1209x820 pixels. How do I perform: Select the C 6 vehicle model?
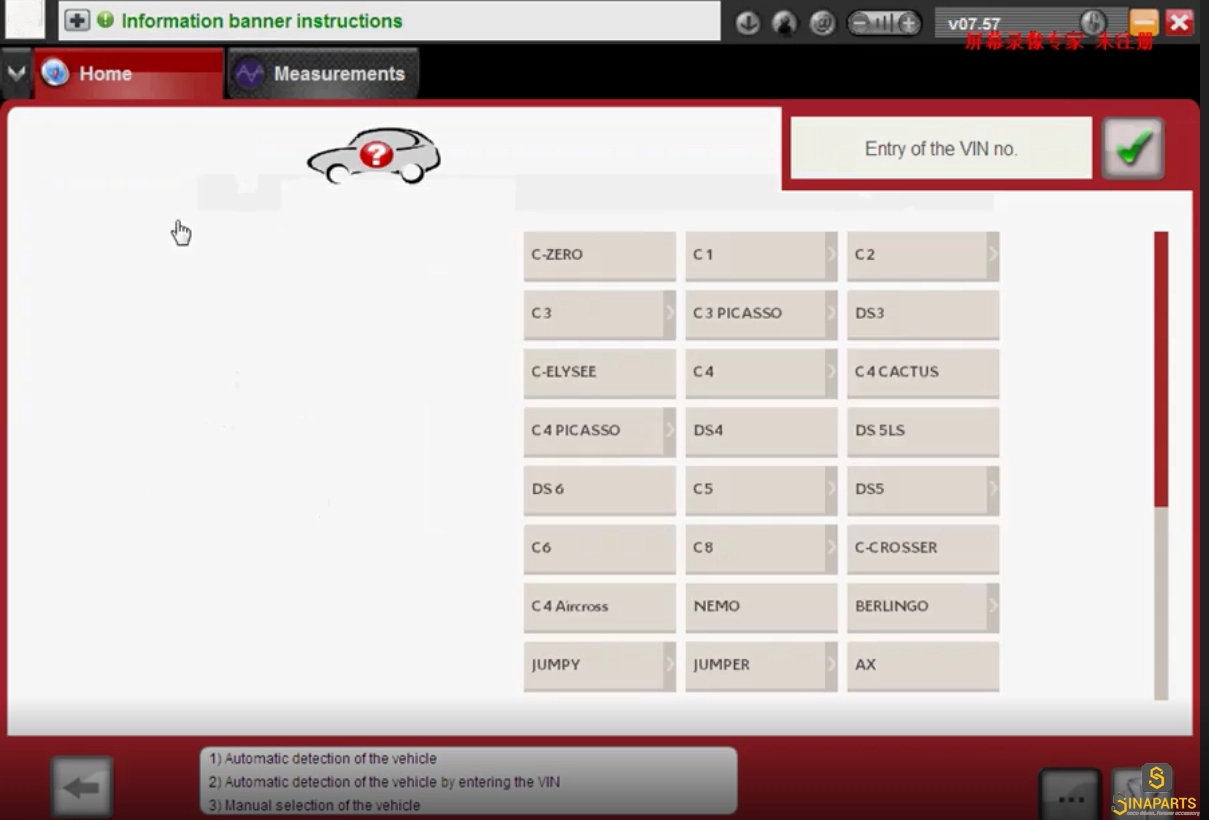(599, 548)
